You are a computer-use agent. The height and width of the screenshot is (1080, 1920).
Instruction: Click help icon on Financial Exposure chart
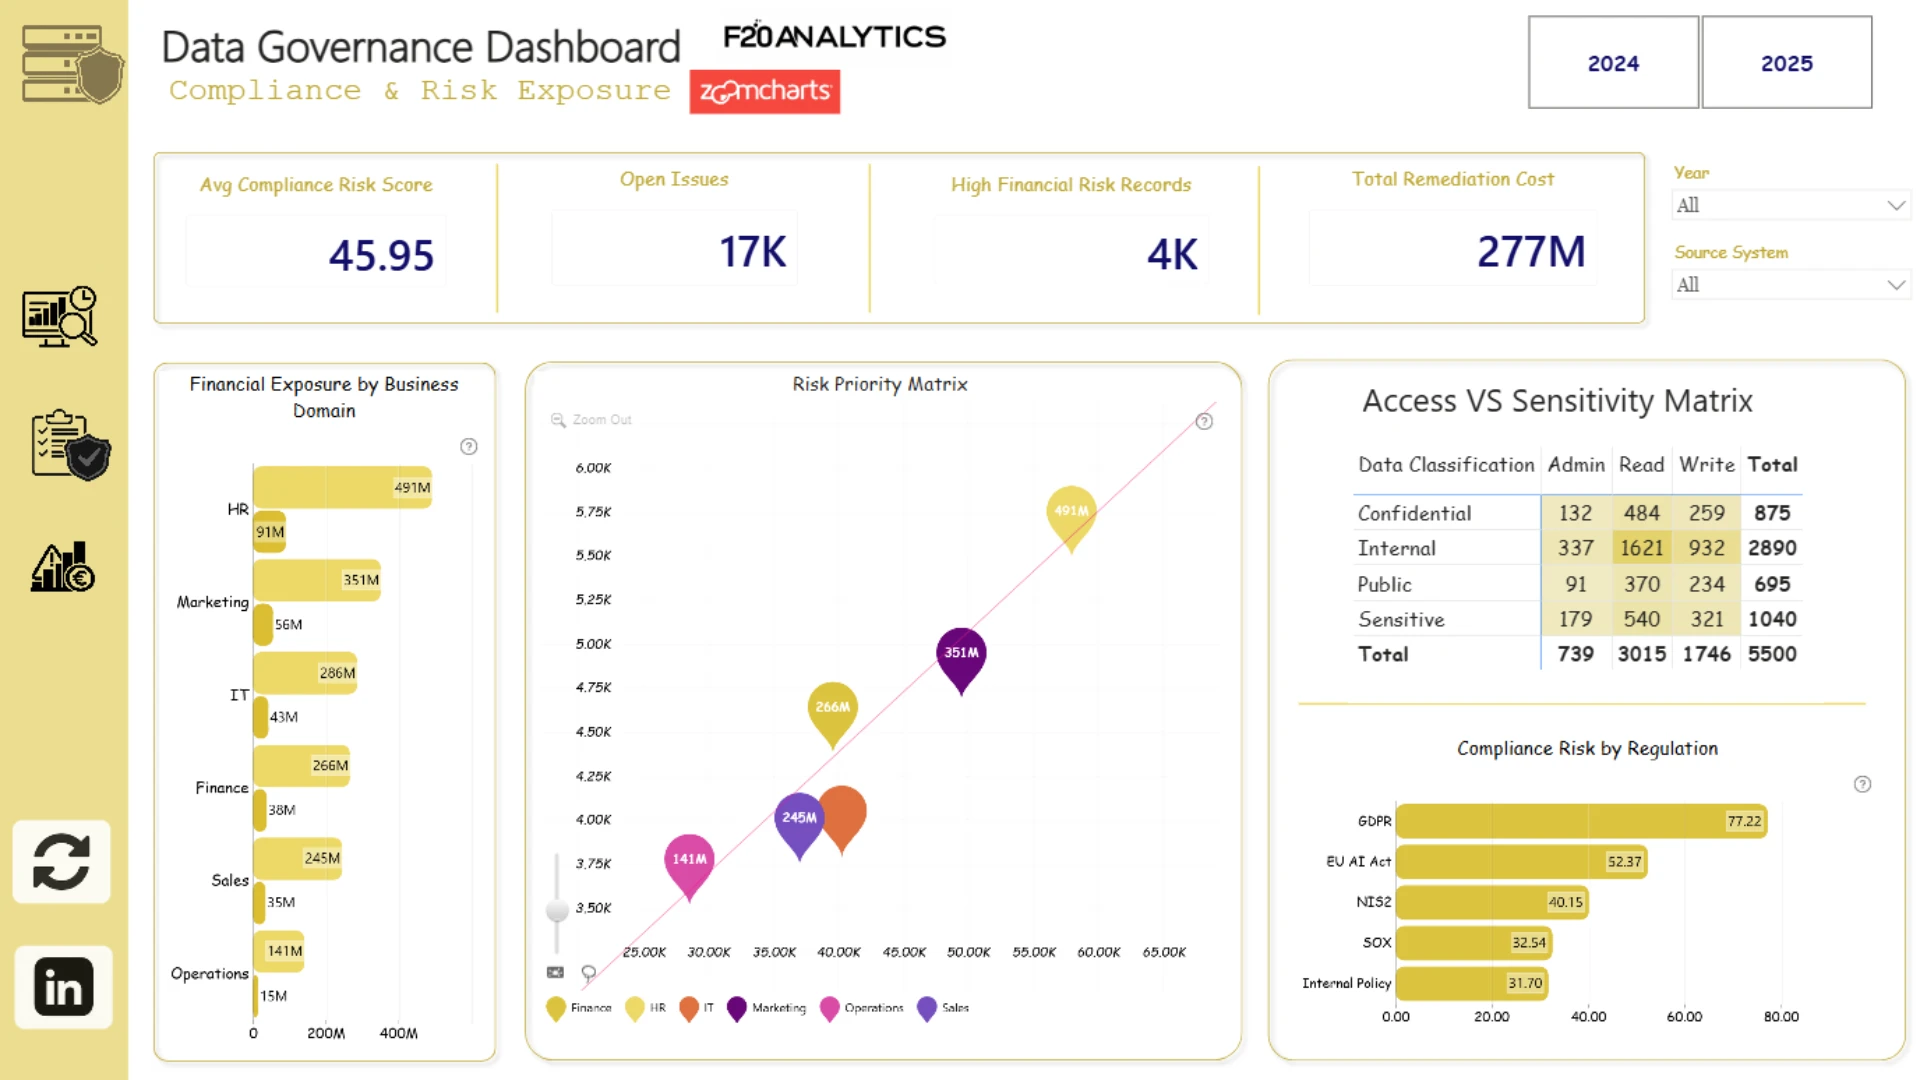tap(468, 446)
